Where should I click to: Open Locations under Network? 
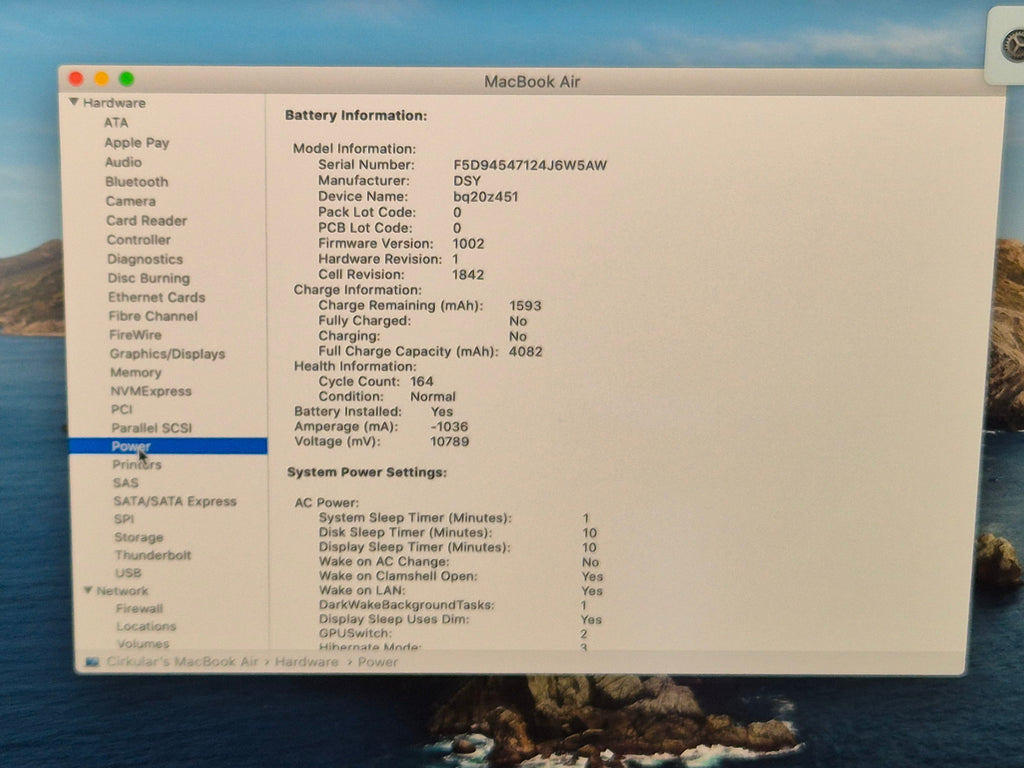pyautogui.click(x=146, y=626)
